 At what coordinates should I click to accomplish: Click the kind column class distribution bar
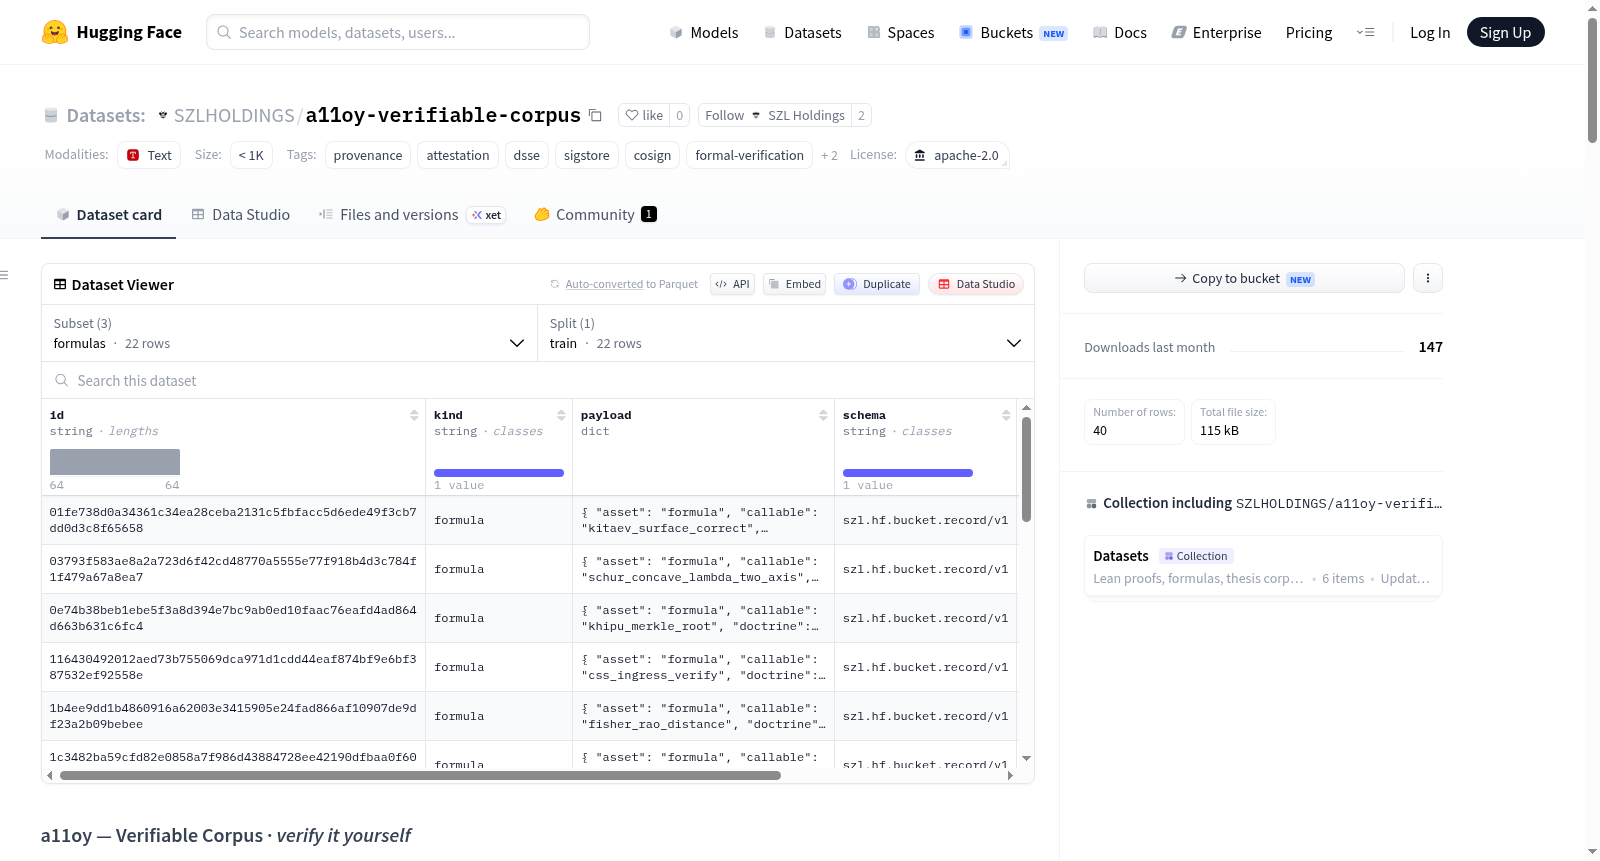click(x=499, y=473)
